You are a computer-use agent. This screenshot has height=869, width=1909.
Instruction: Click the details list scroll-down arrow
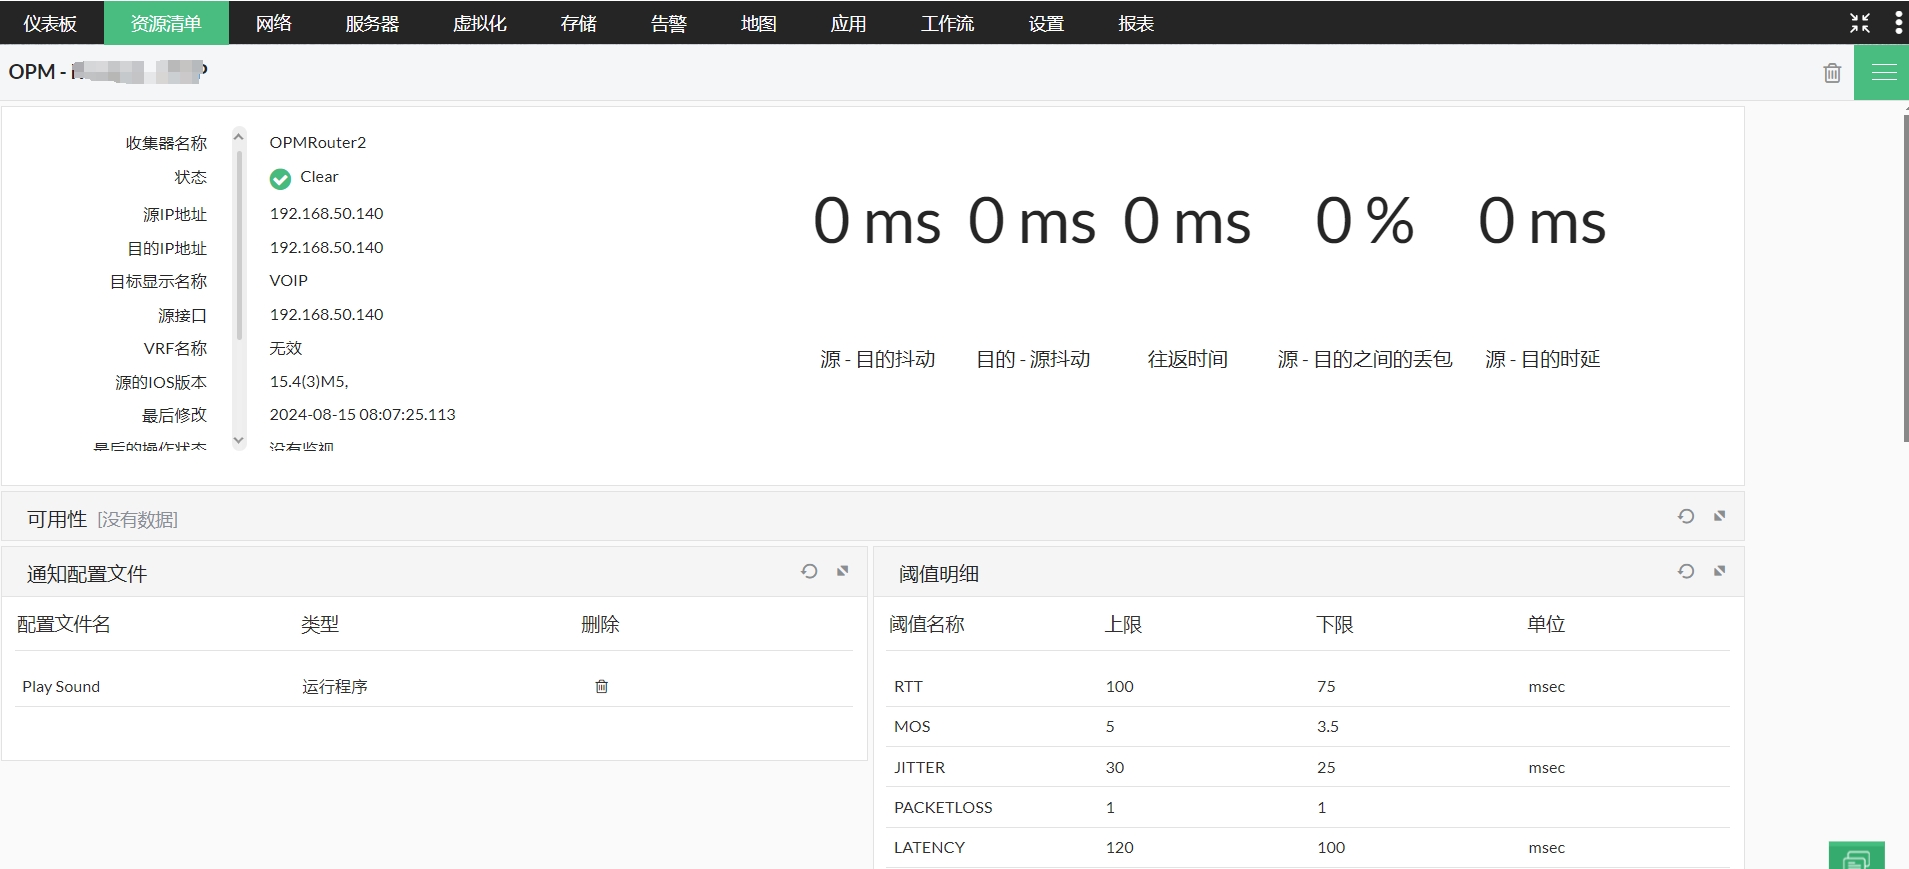pyautogui.click(x=238, y=440)
